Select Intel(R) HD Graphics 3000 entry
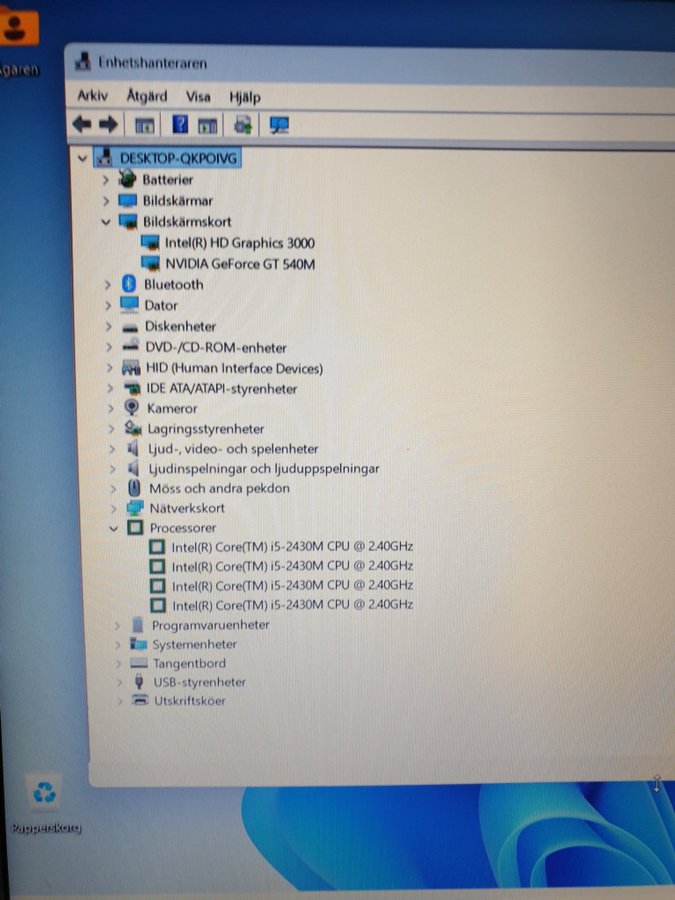675x900 pixels. 239,243
